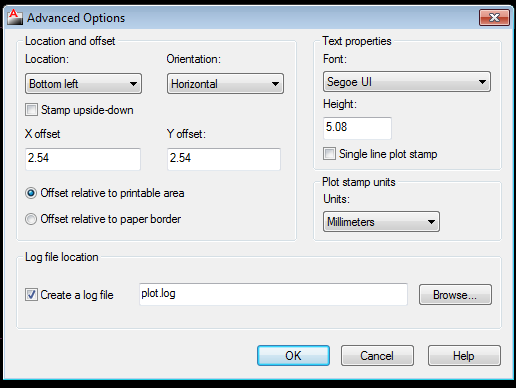Check Single line plot stamp
Viewport: 516px width, 388px height.
pos(329,154)
